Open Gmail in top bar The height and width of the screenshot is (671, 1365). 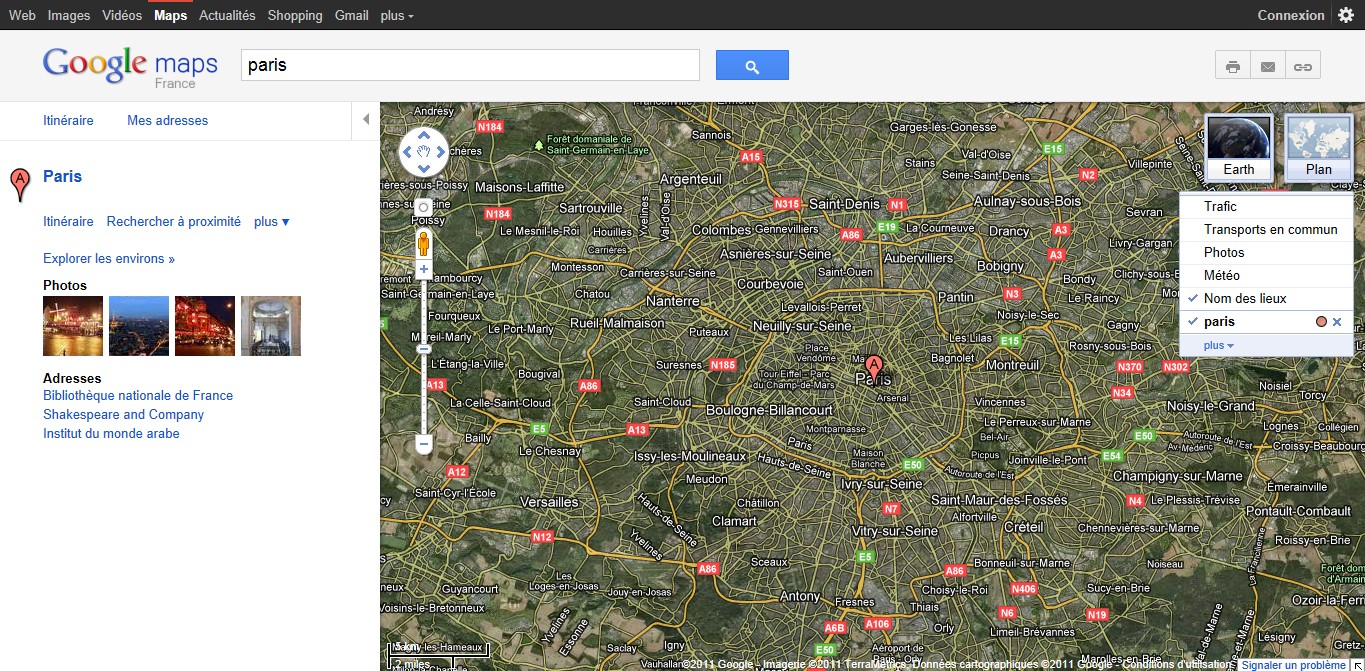[352, 15]
